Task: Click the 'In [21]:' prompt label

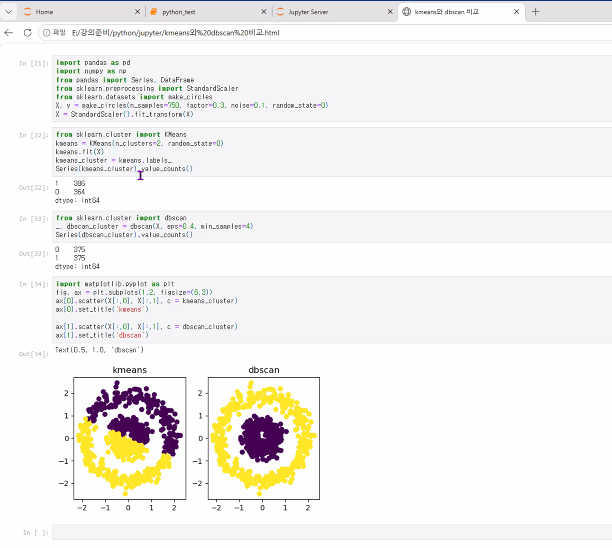Action: [34, 63]
